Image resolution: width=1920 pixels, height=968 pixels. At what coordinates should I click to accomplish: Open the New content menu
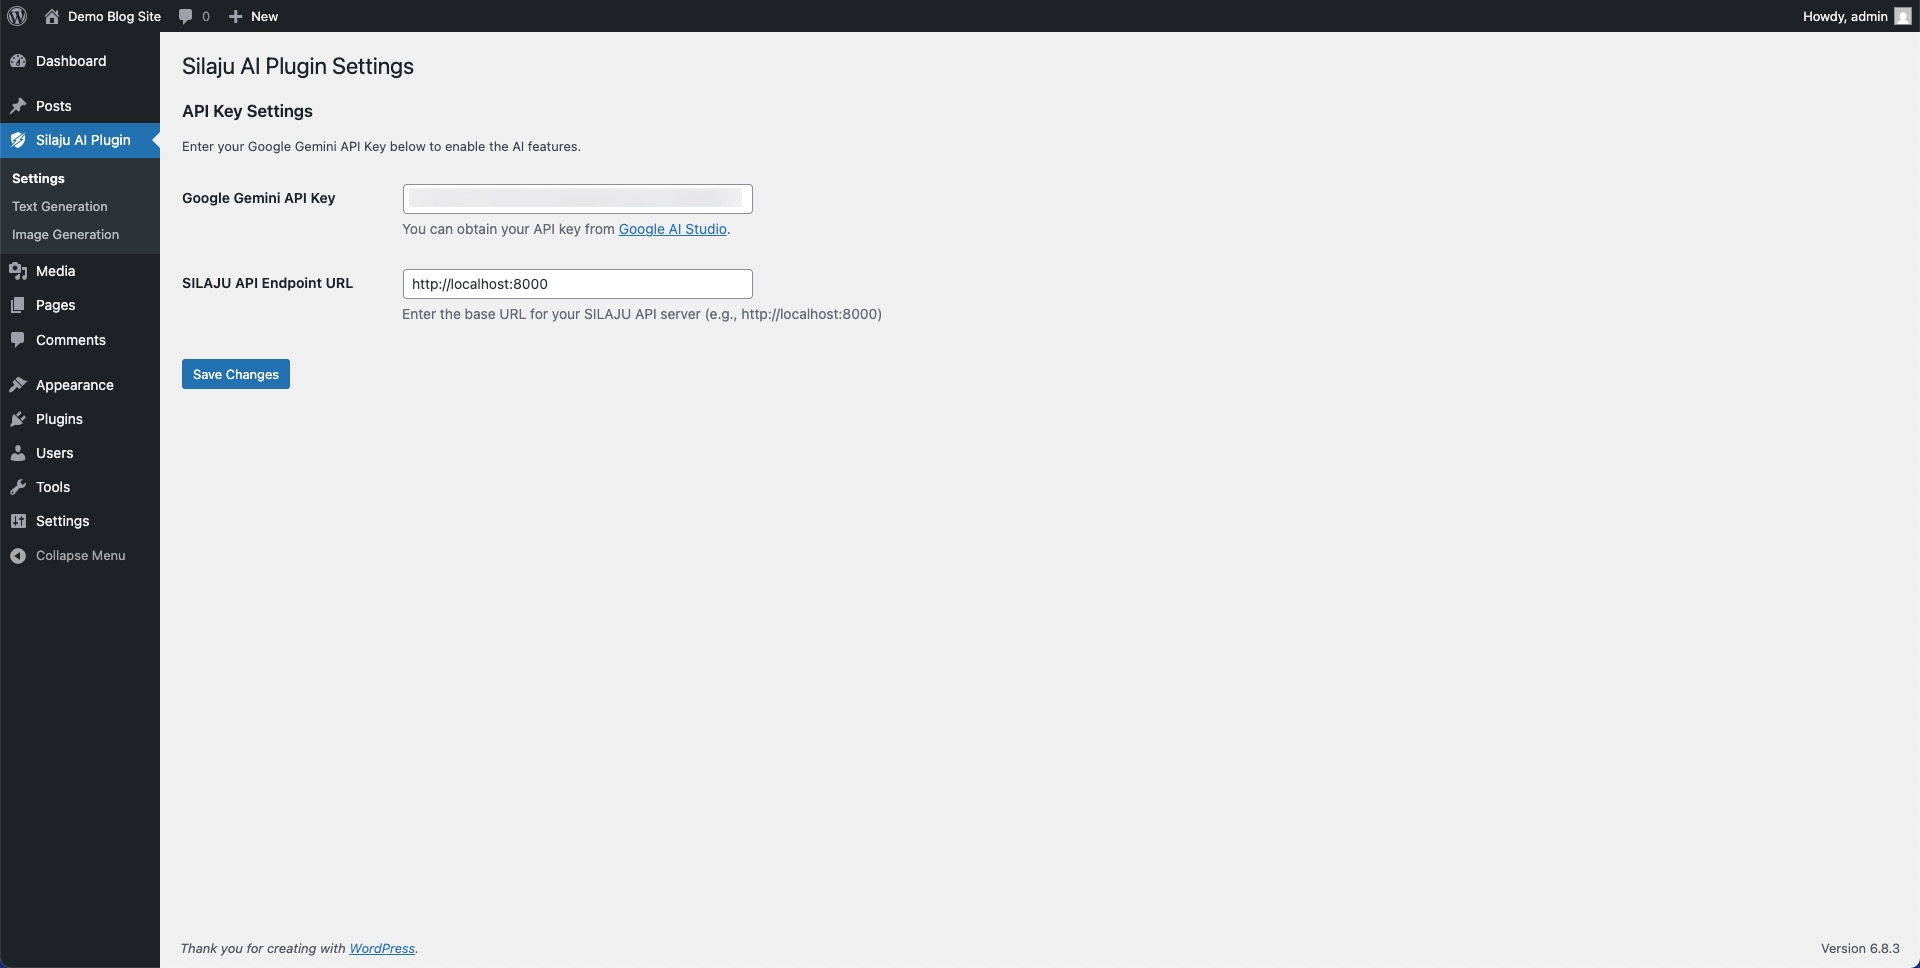264,16
